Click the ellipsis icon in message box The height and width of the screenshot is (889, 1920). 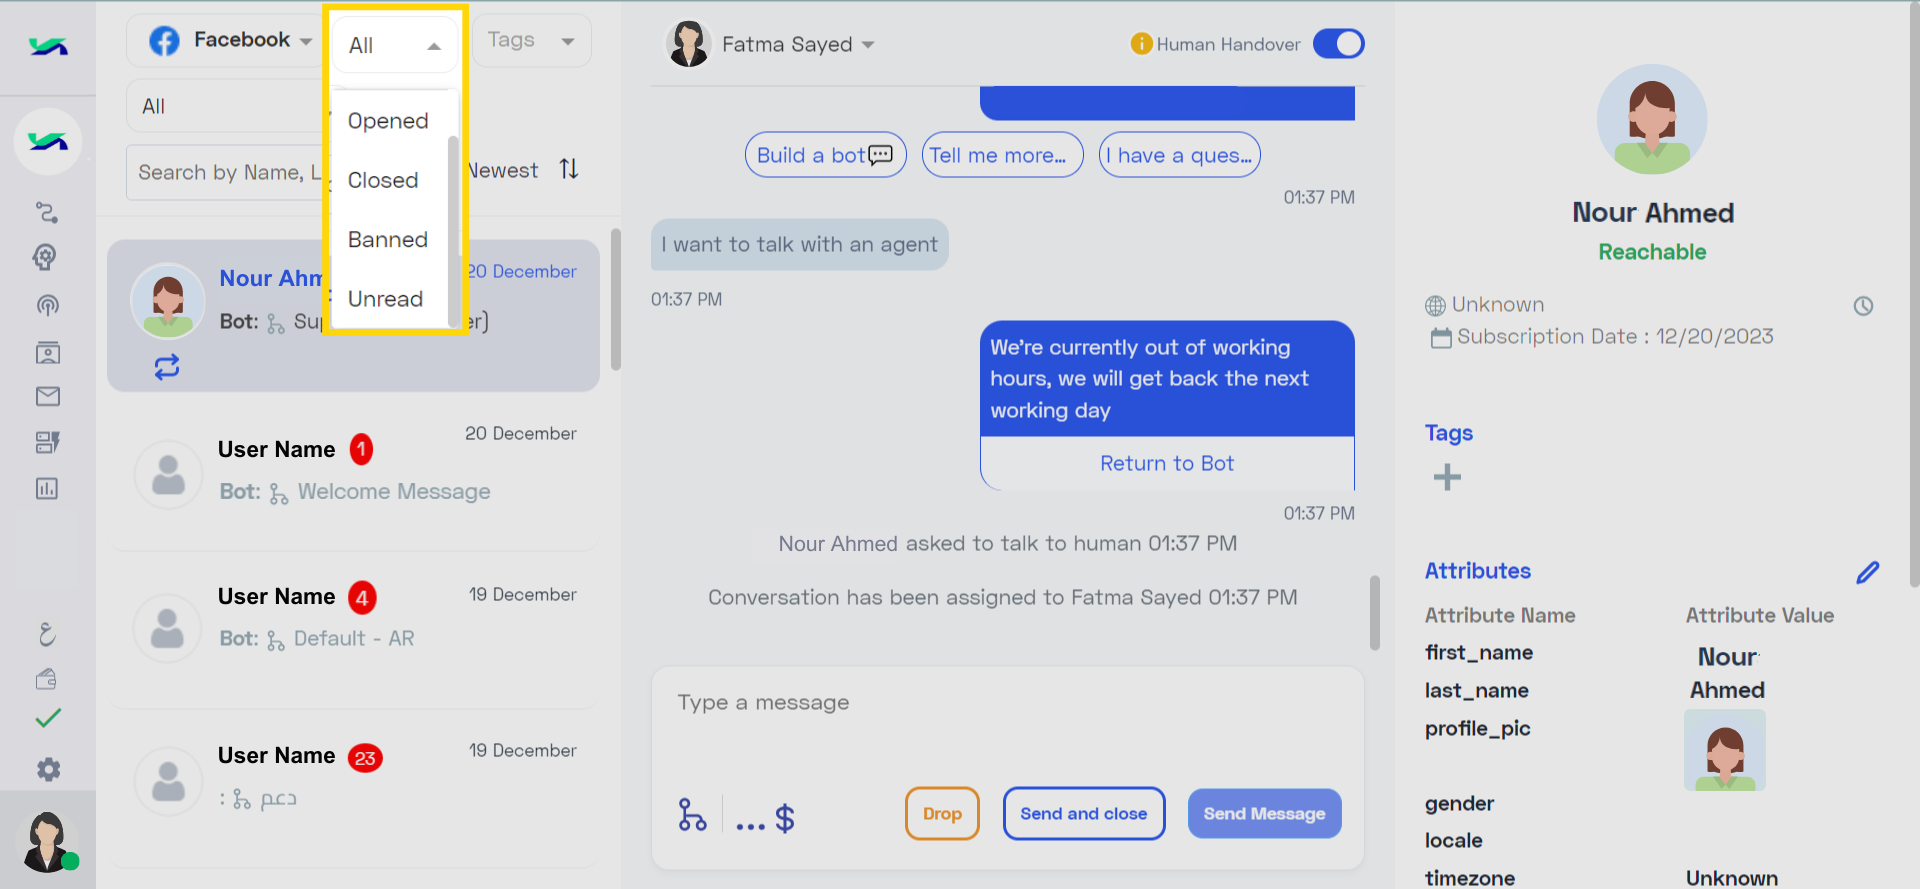click(x=750, y=825)
